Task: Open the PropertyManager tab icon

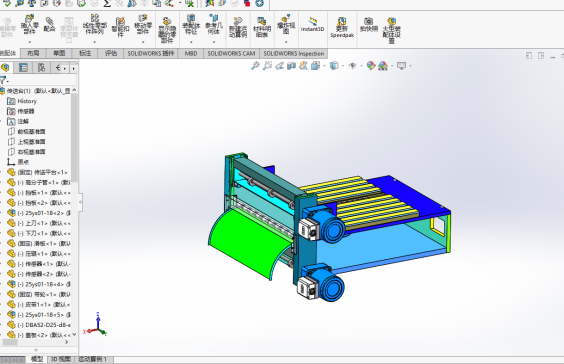Action: tap(23, 68)
